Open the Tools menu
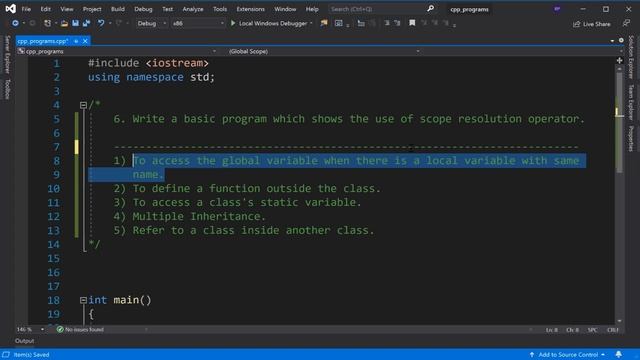The height and width of the screenshot is (360, 640). (x=220, y=9)
